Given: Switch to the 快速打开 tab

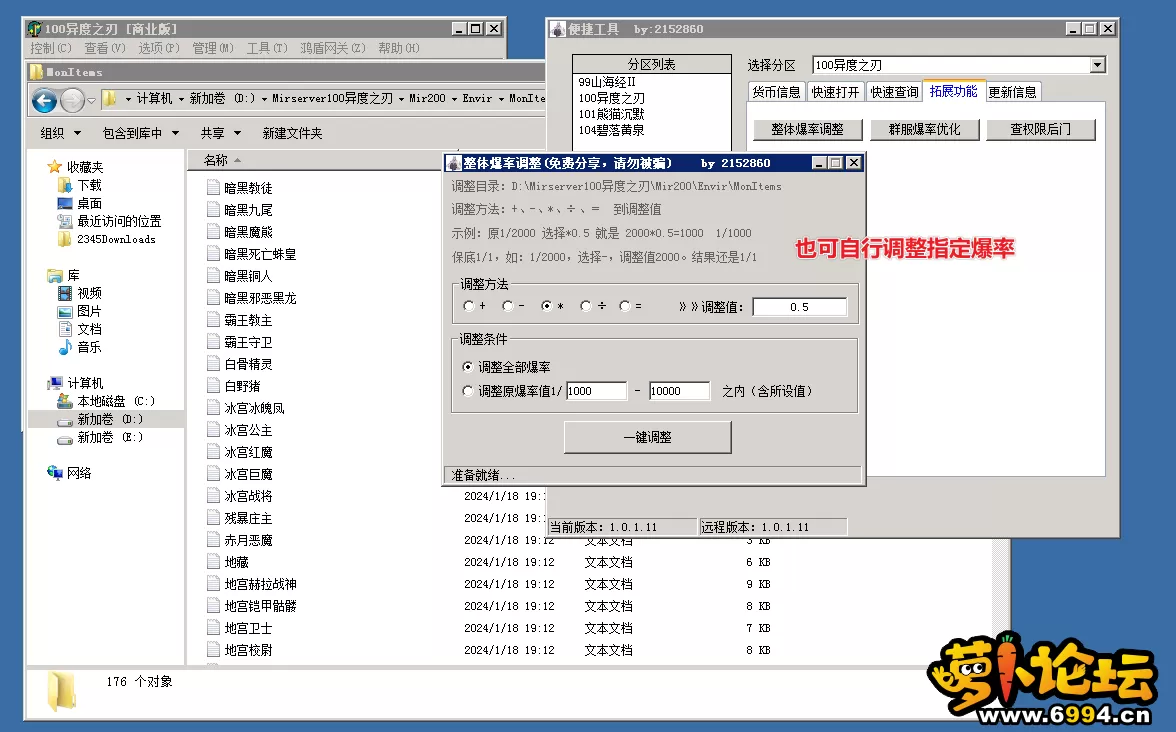Looking at the screenshot, I should pyautogui.click(x=835, y=92).
